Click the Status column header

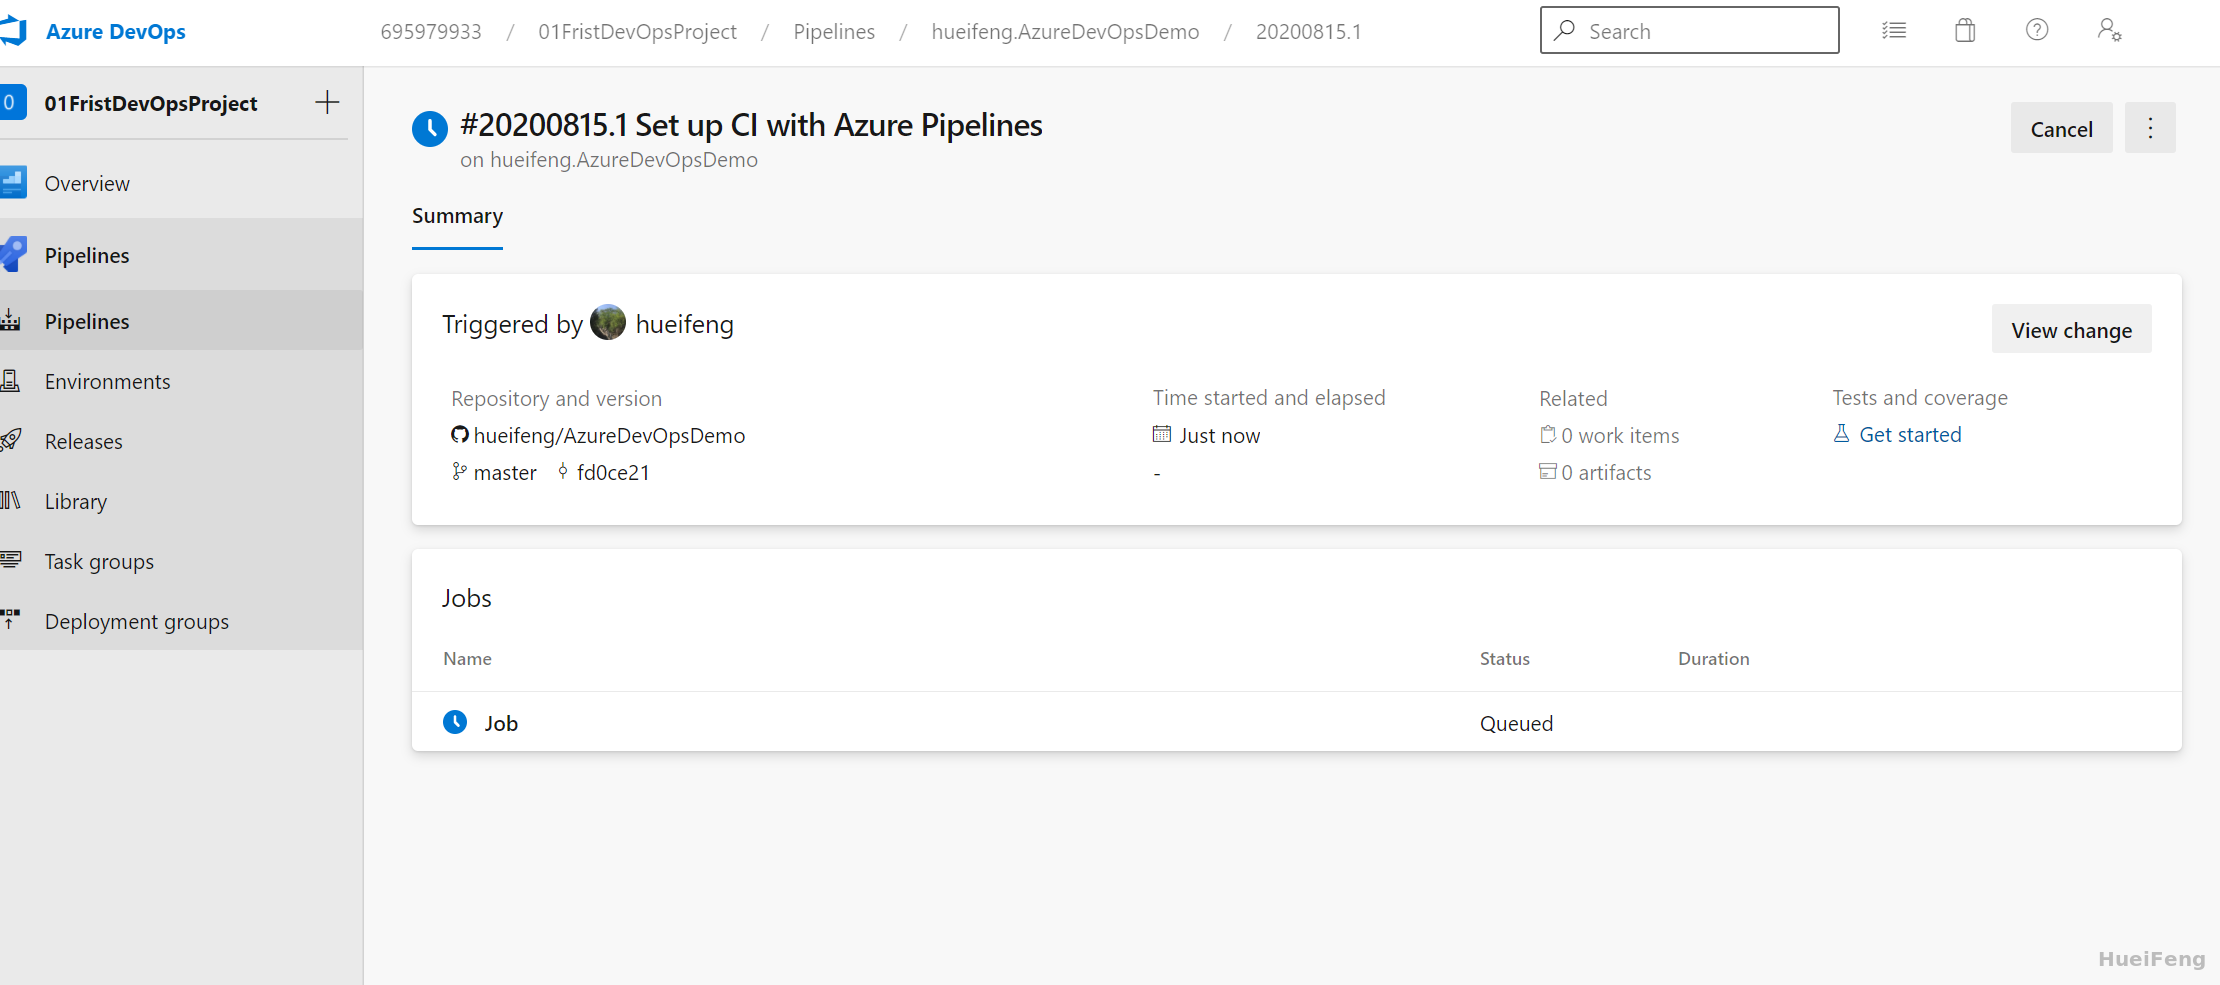click(1504, 659)
